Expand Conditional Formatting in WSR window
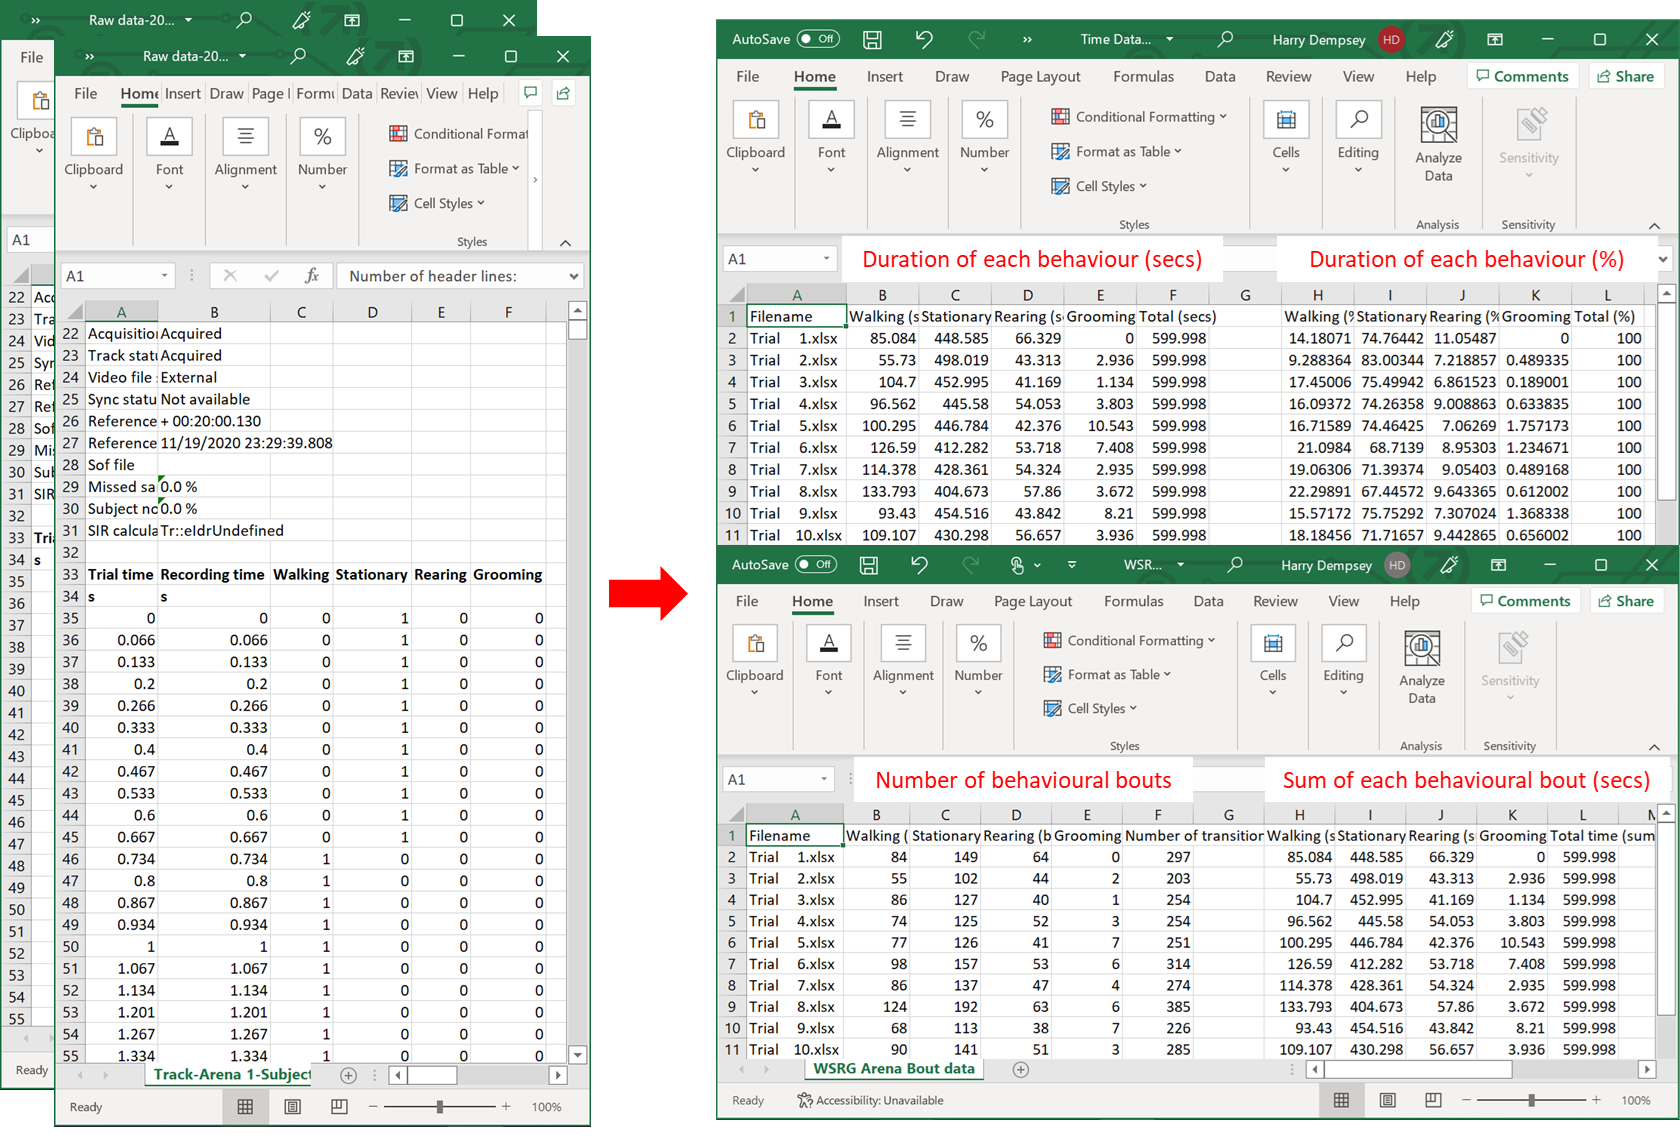 (1129, 640)
